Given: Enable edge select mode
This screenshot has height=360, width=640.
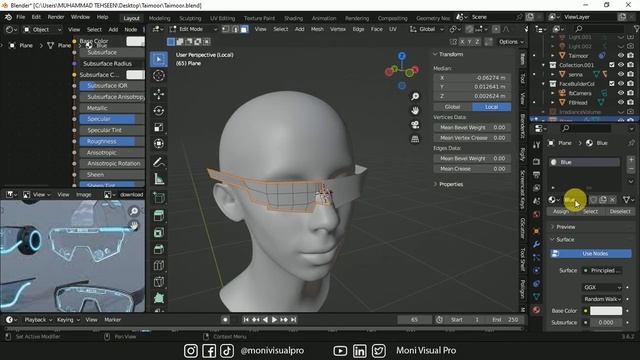Looking at the screenshot, I should [235, 29].
